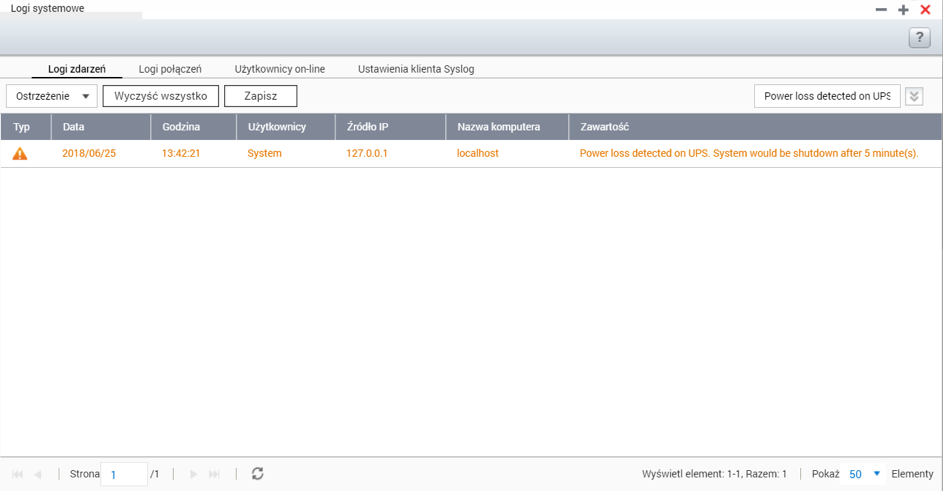Open the Użytkownicy on-line tab
This screenshot has width=943, height=491.
[x=280, y=69]
